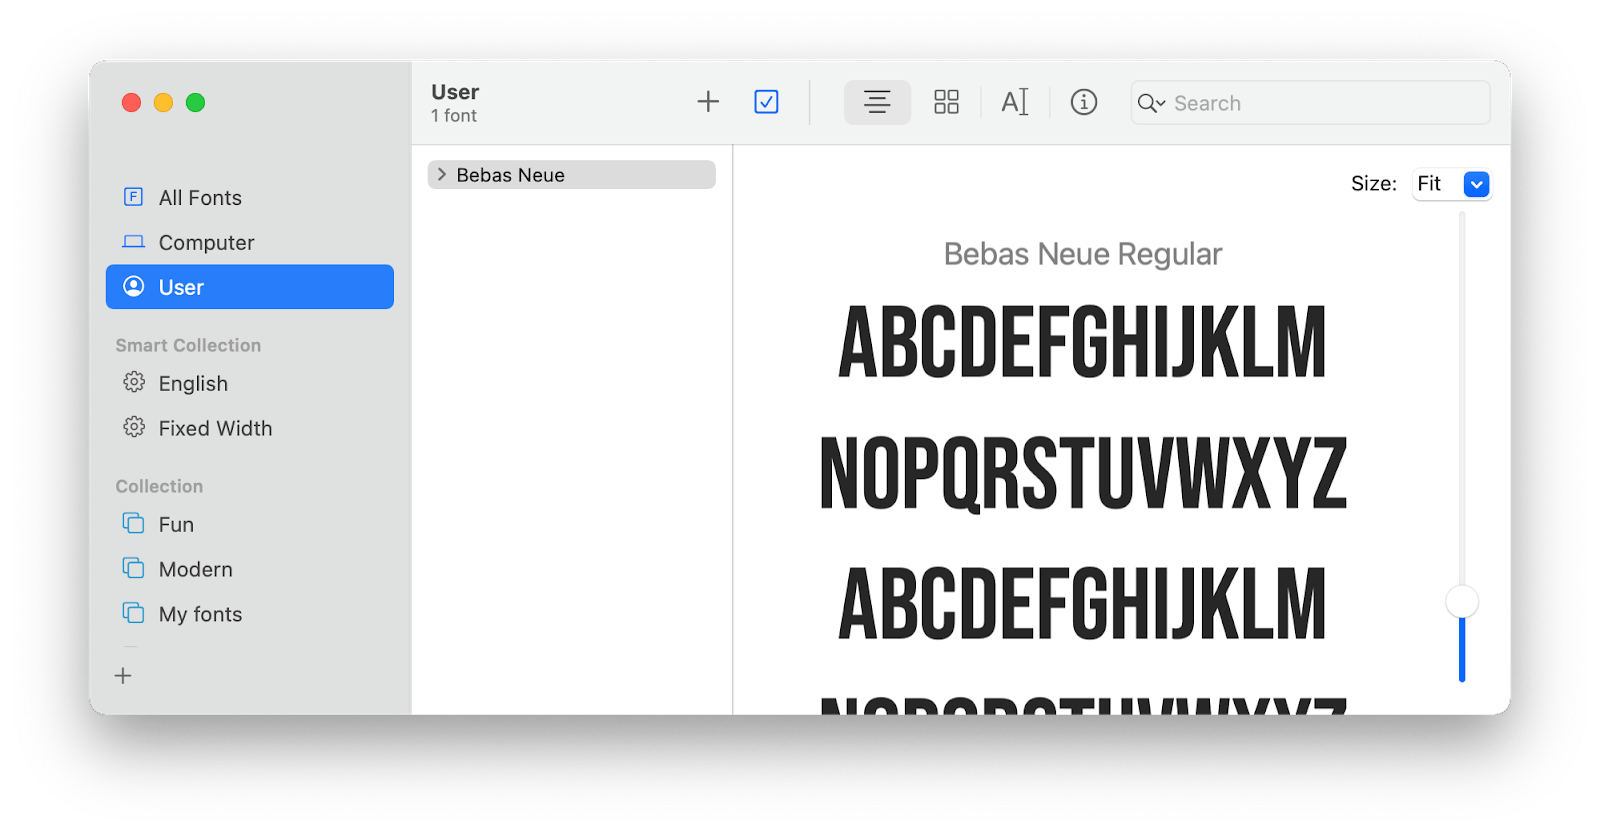Image resolution: width=1600 pixels, height=833 pixels.
Task: Switch to Repertoire grid view icon
Action: [946, 102]
